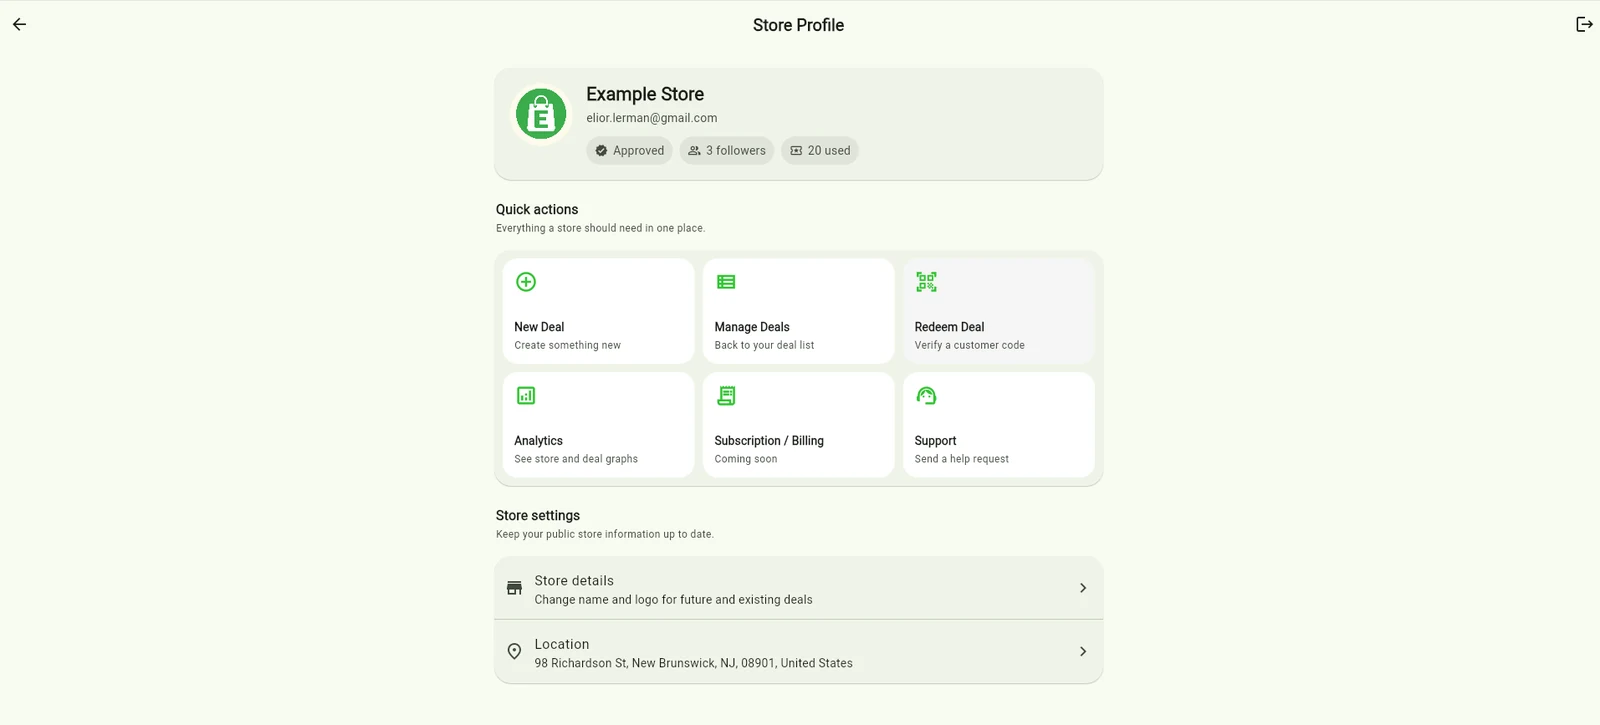Click 'Back to your deal list' subtitle
1600x725 pixels.
pyautogui.click(x=764, y=346)
